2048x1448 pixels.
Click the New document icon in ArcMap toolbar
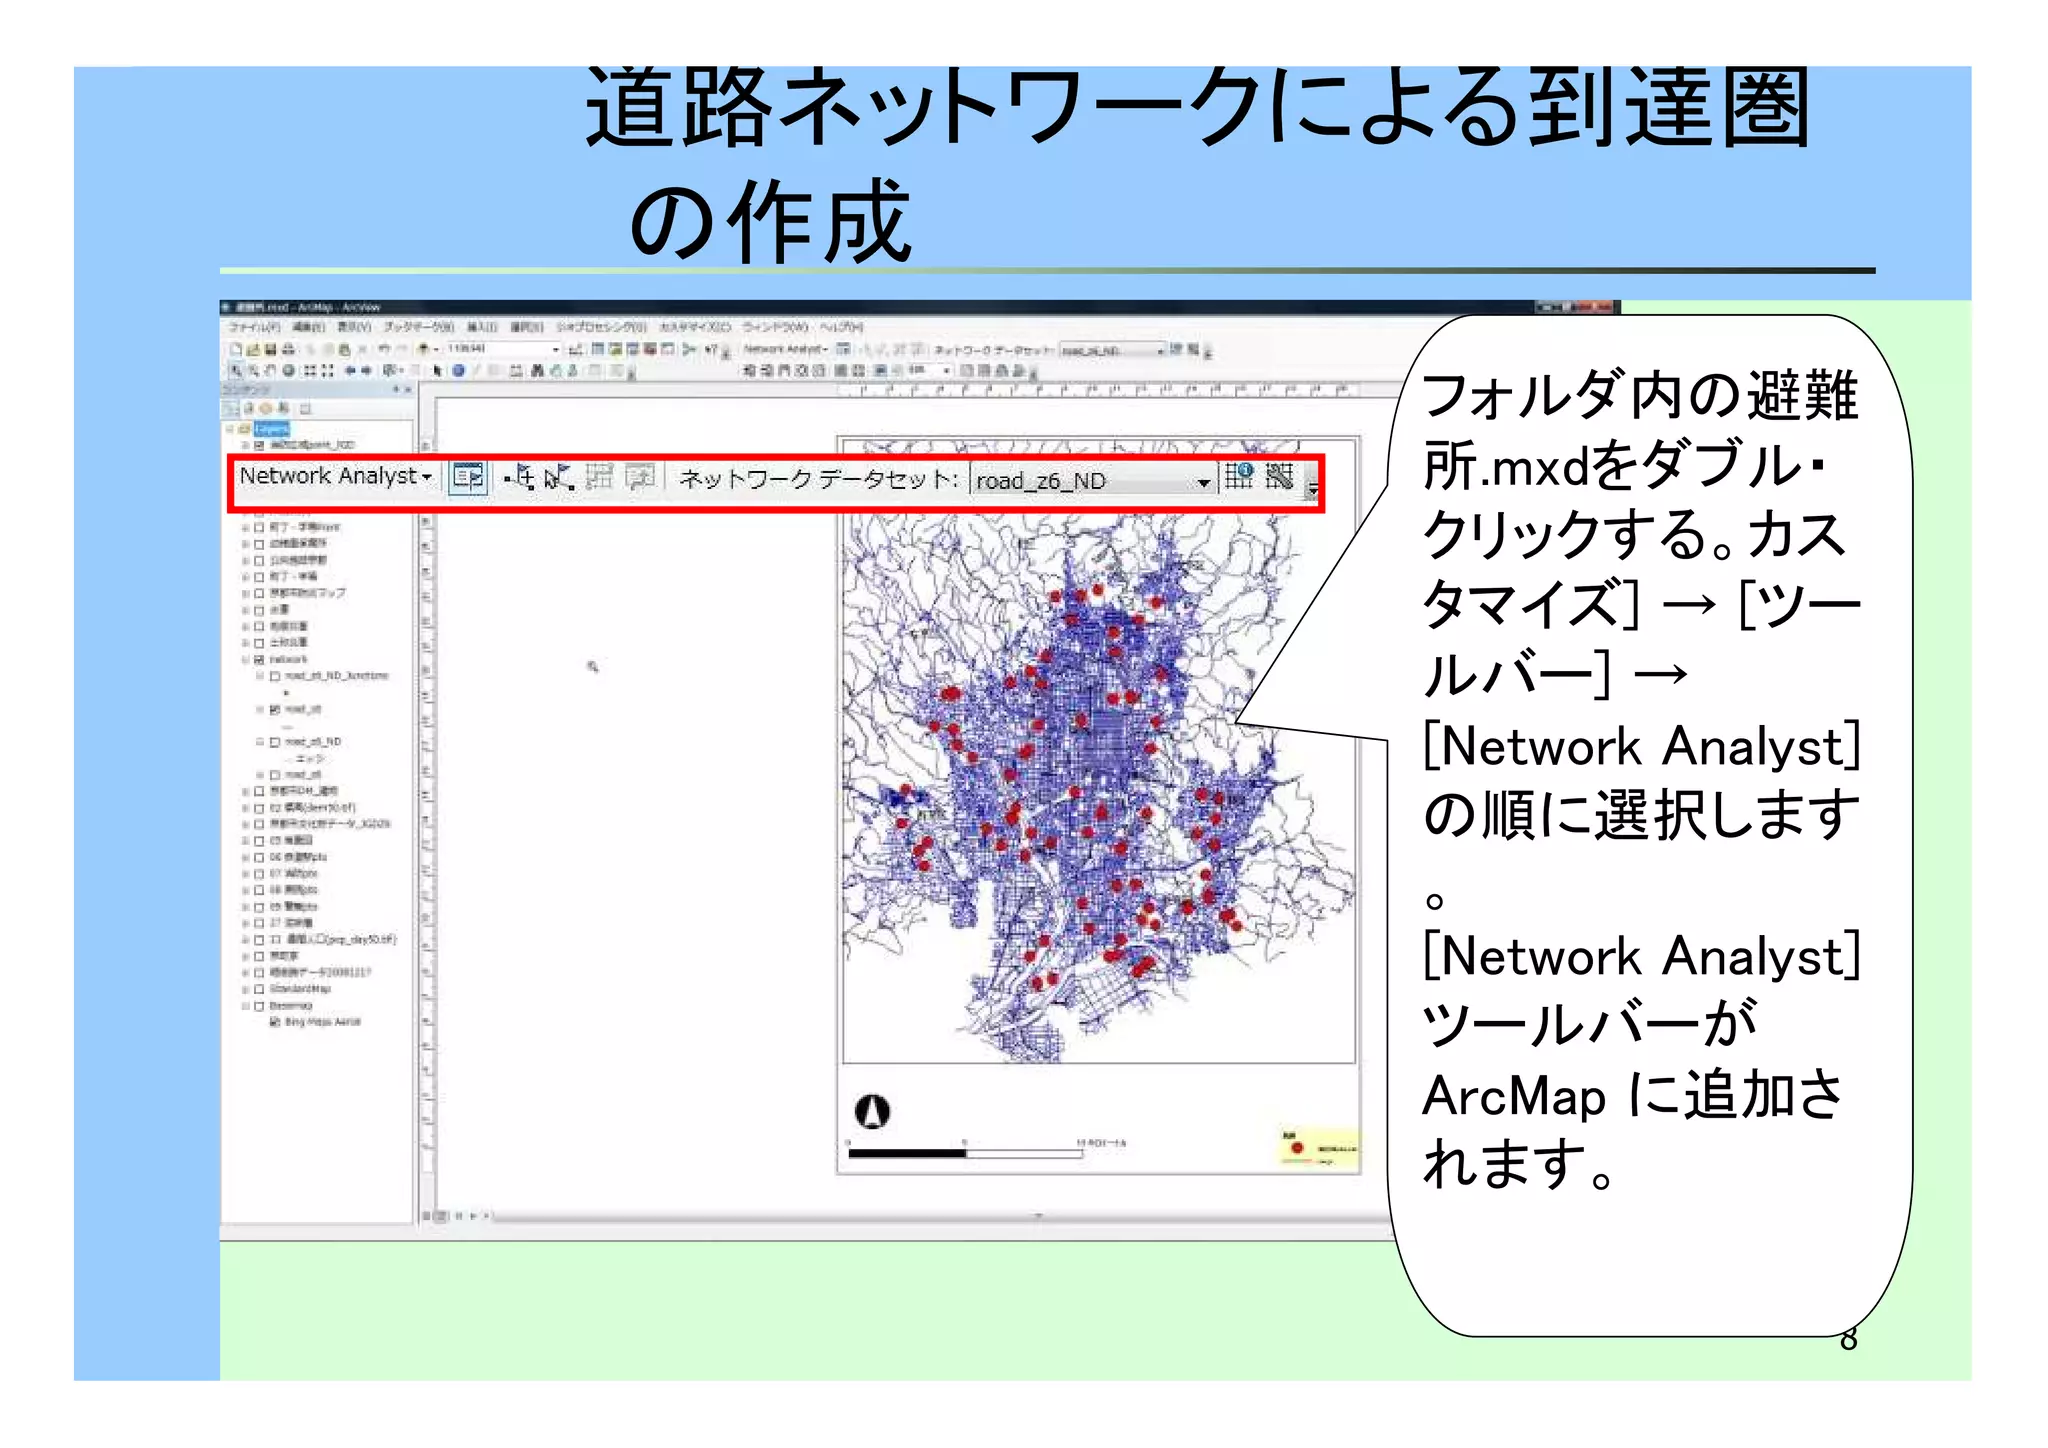click(236, 349)
